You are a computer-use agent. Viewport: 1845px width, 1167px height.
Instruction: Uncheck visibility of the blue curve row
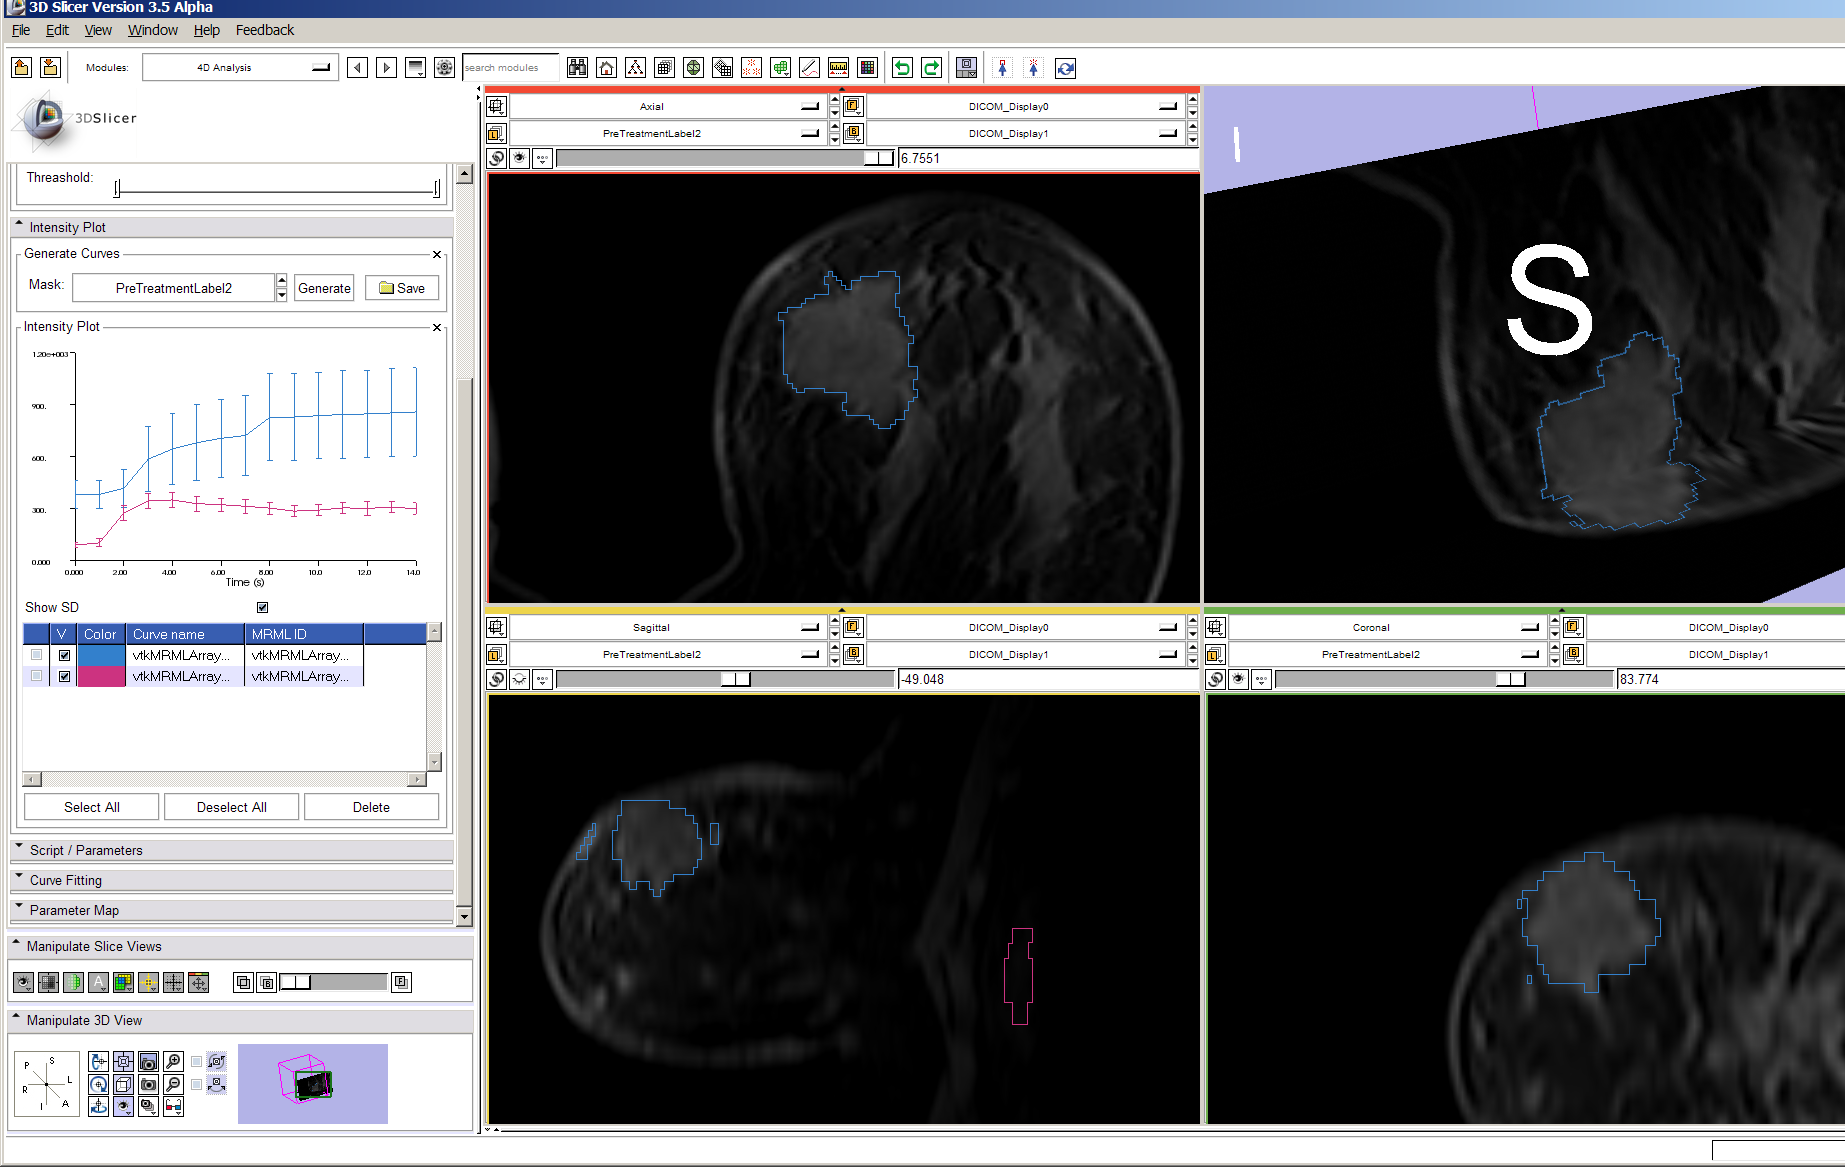pyautogui.click(x=64, y=655)
